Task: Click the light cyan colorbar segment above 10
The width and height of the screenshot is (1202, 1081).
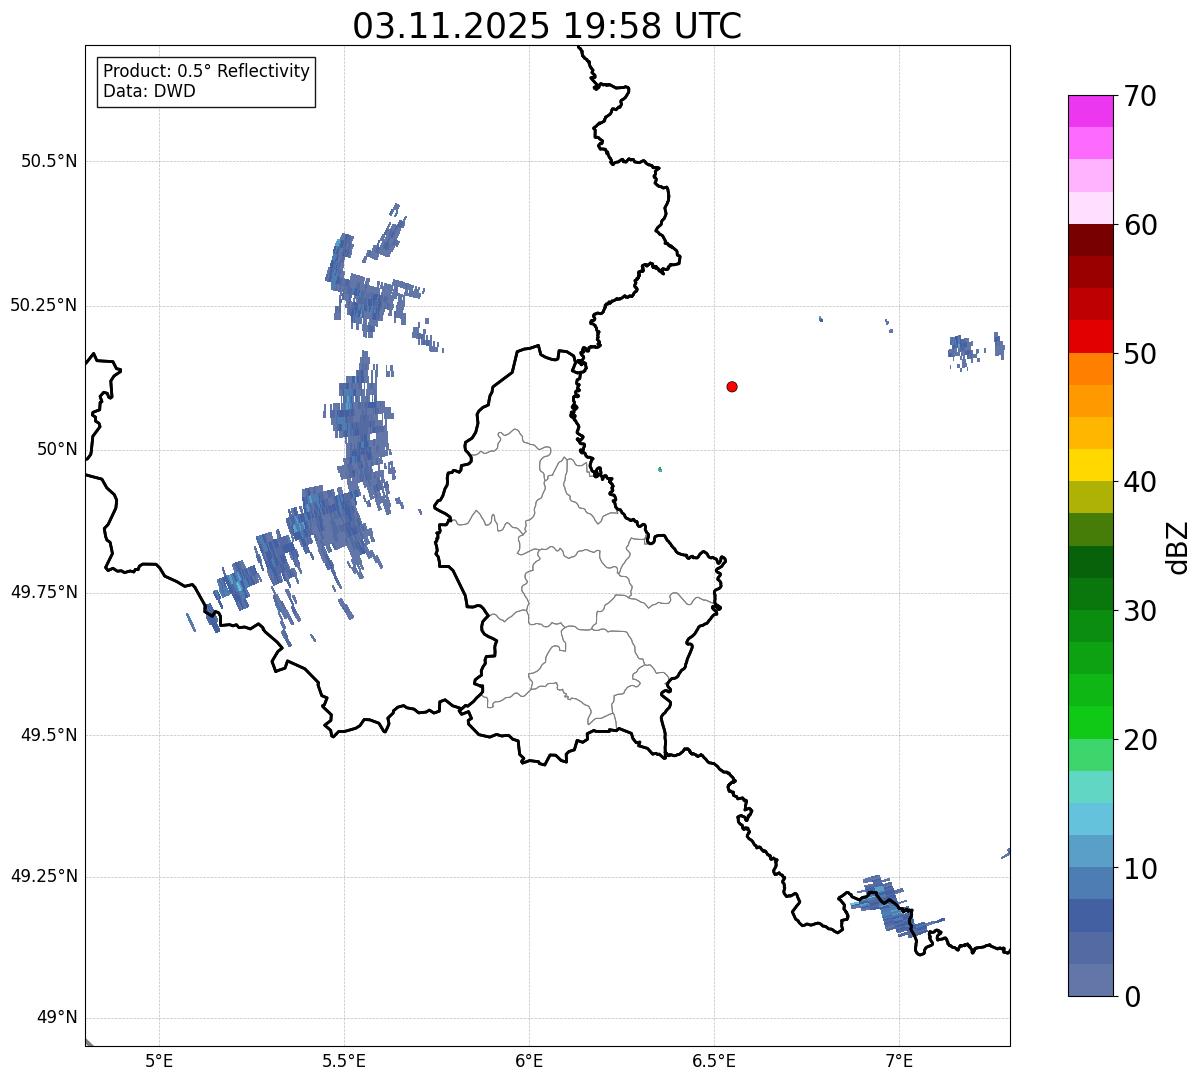Action: pos(1090,819)
